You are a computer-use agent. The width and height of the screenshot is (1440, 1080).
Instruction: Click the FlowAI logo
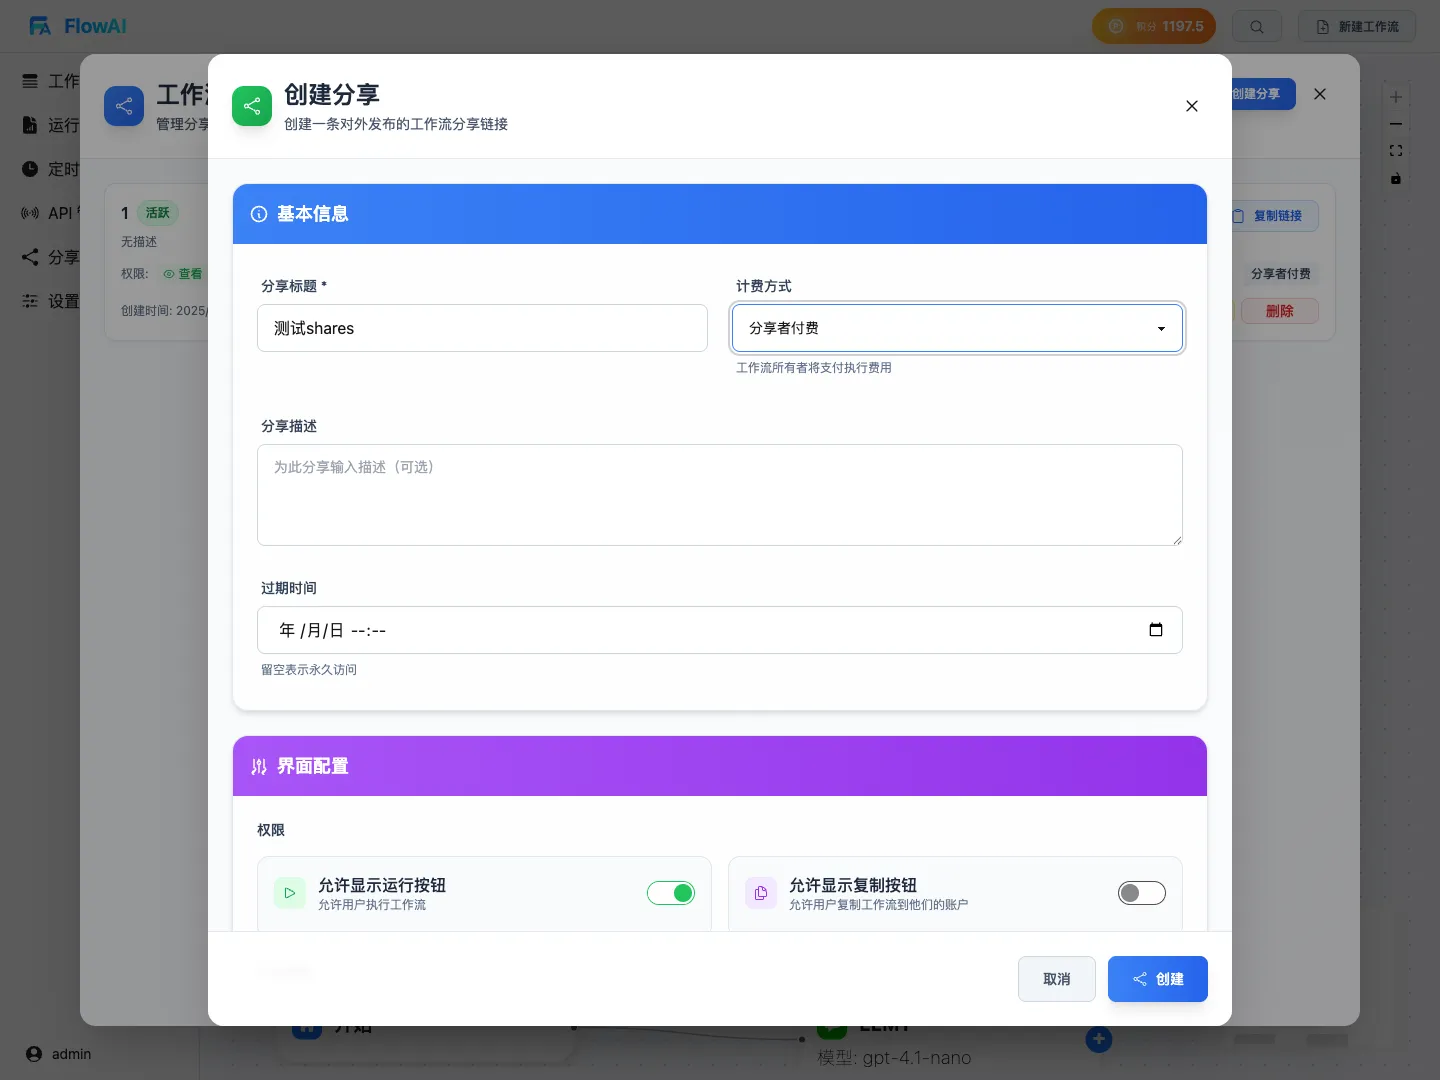pos(76,26)
